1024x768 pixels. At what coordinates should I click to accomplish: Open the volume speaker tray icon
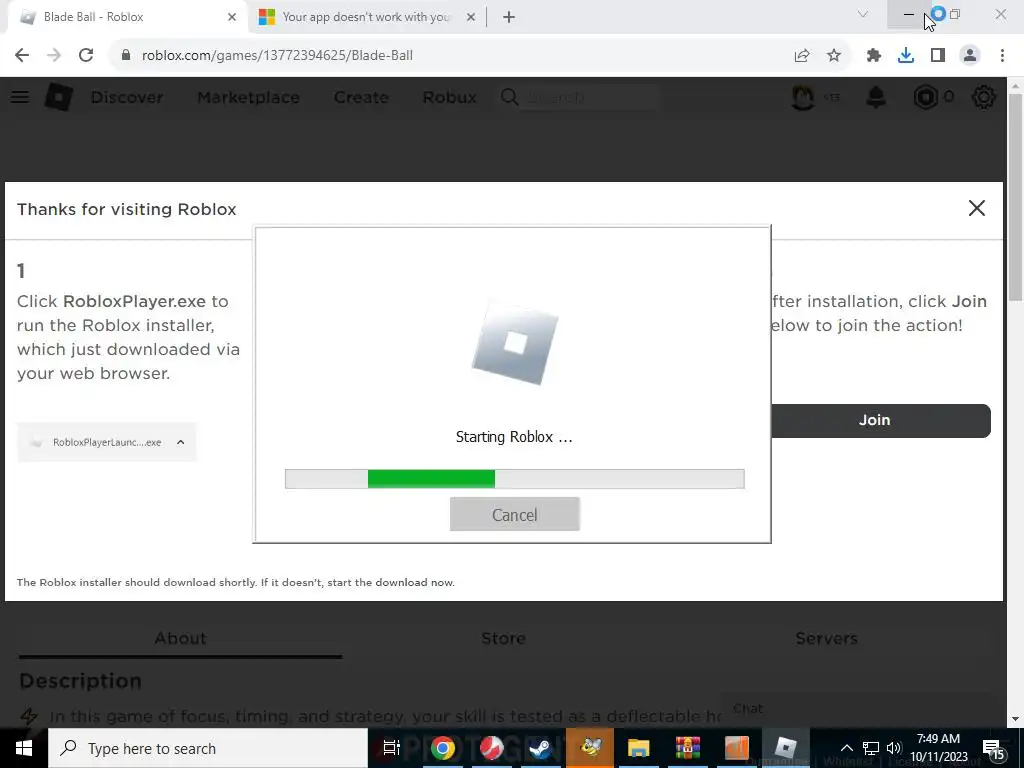coord(894,748)
